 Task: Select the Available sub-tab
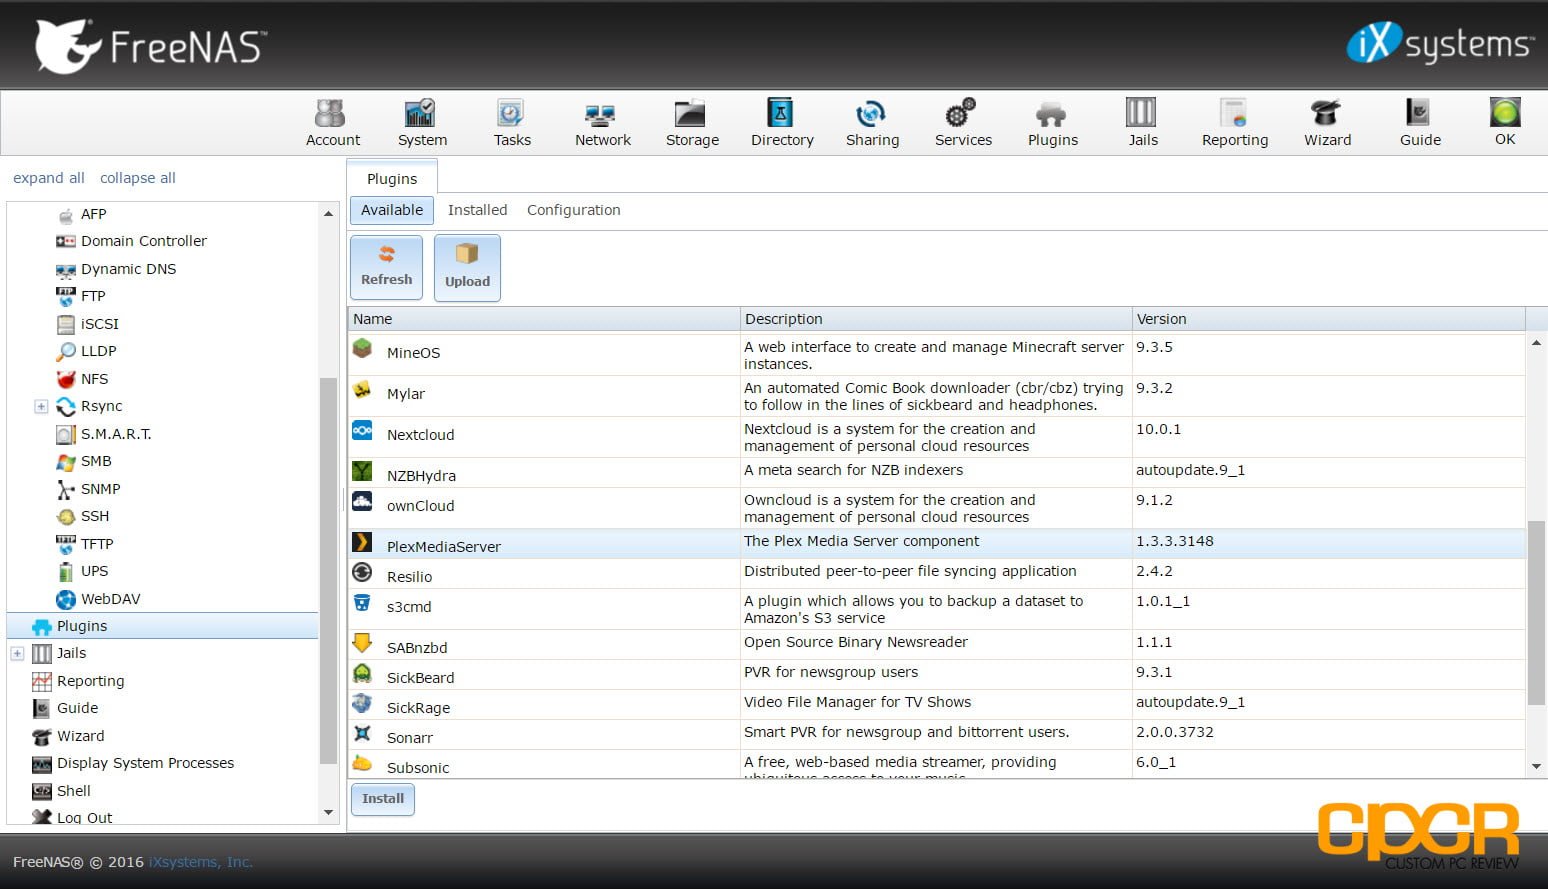[392, 210]
